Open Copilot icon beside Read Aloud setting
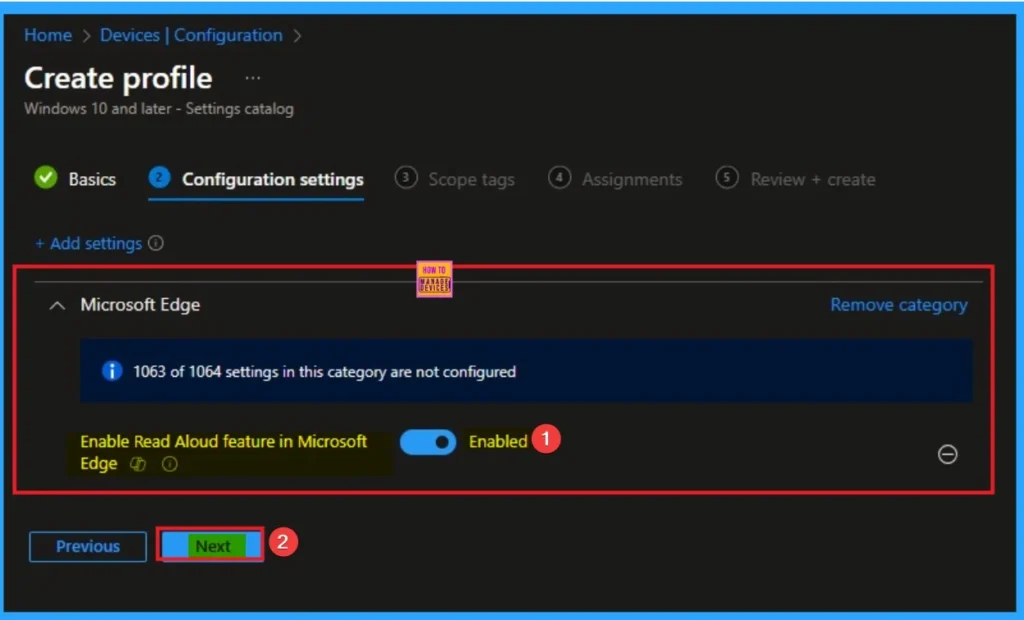 point(138,464)
